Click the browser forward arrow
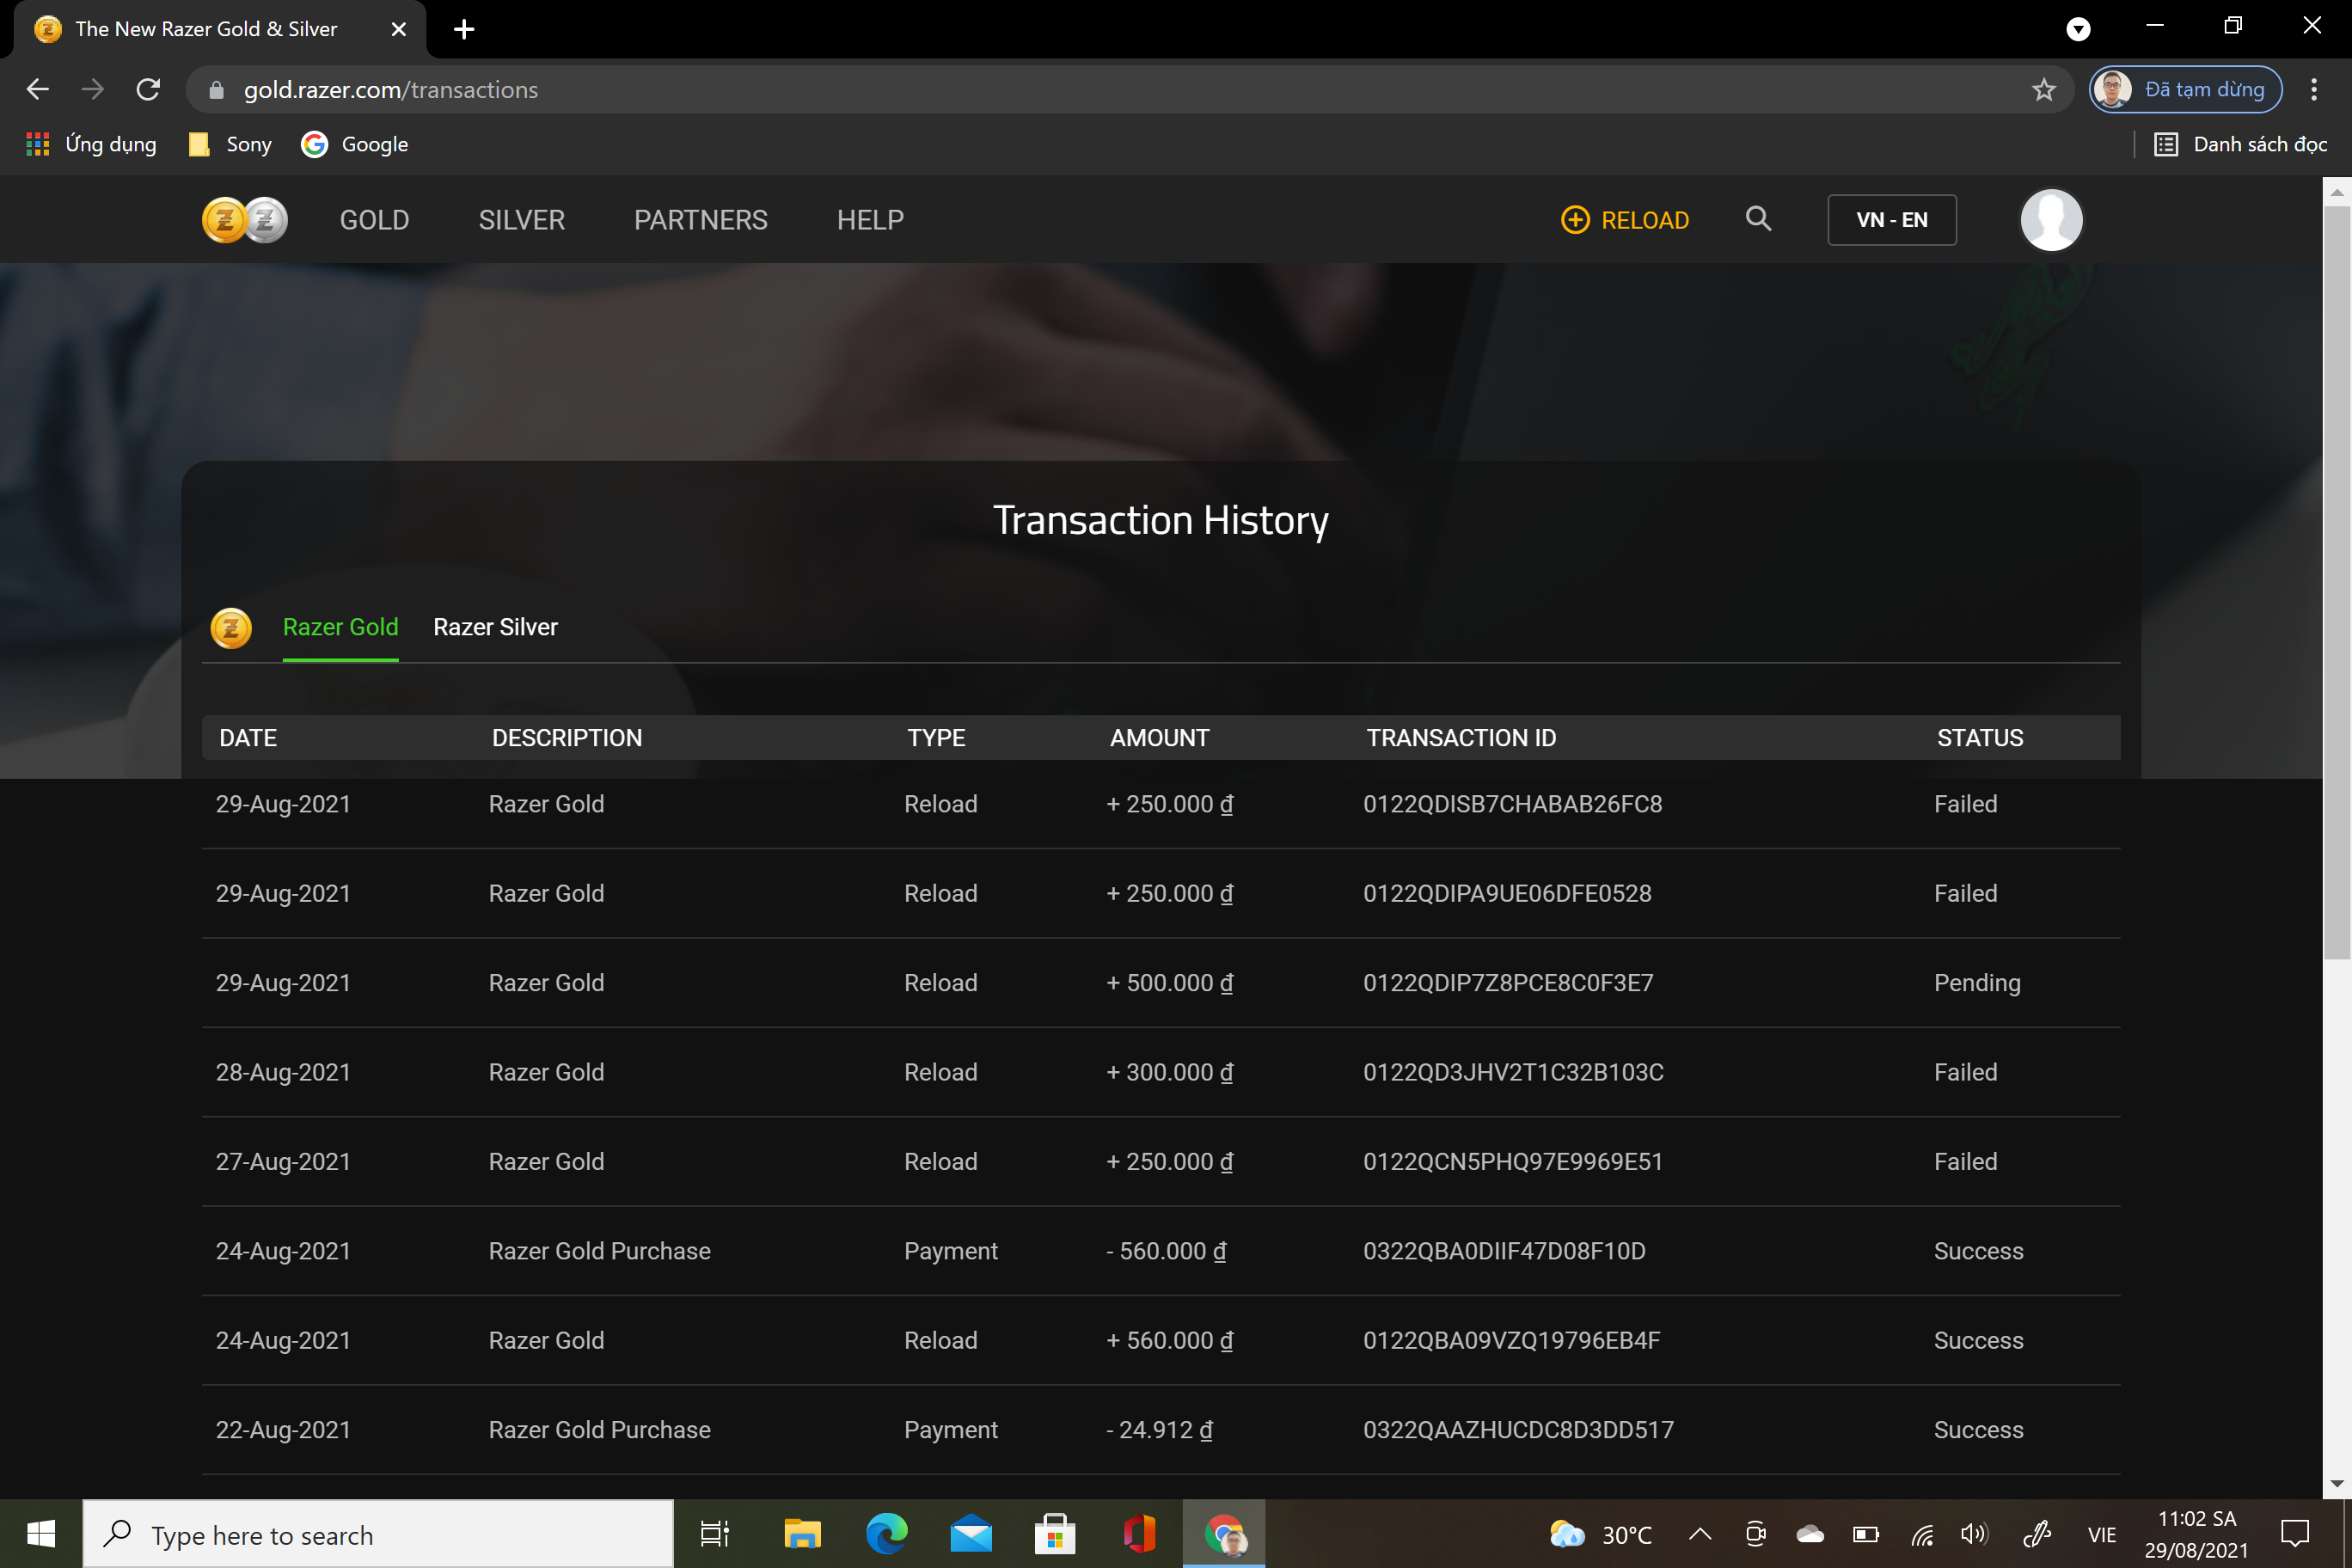Screen dimensions: 2352x1568 coord(92,90)
